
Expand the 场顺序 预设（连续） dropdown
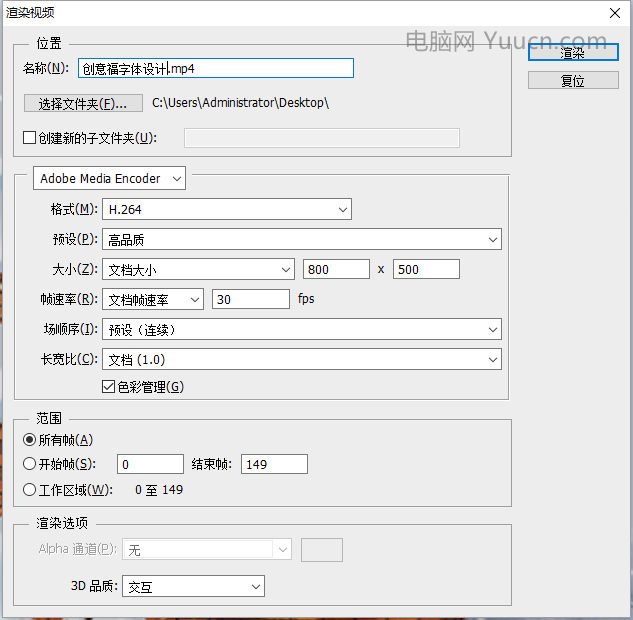(302, 329)
